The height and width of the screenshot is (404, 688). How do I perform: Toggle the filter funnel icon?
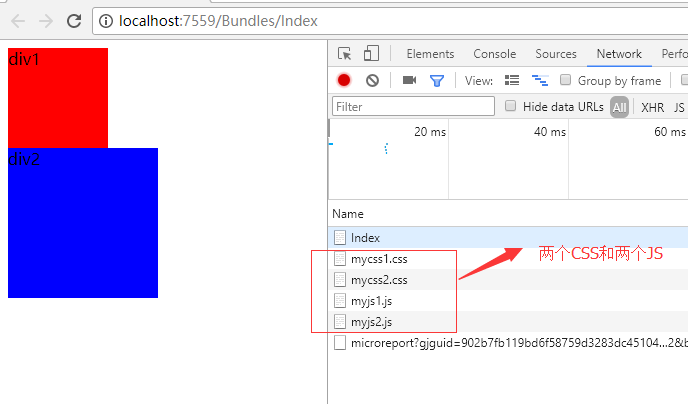437,81
